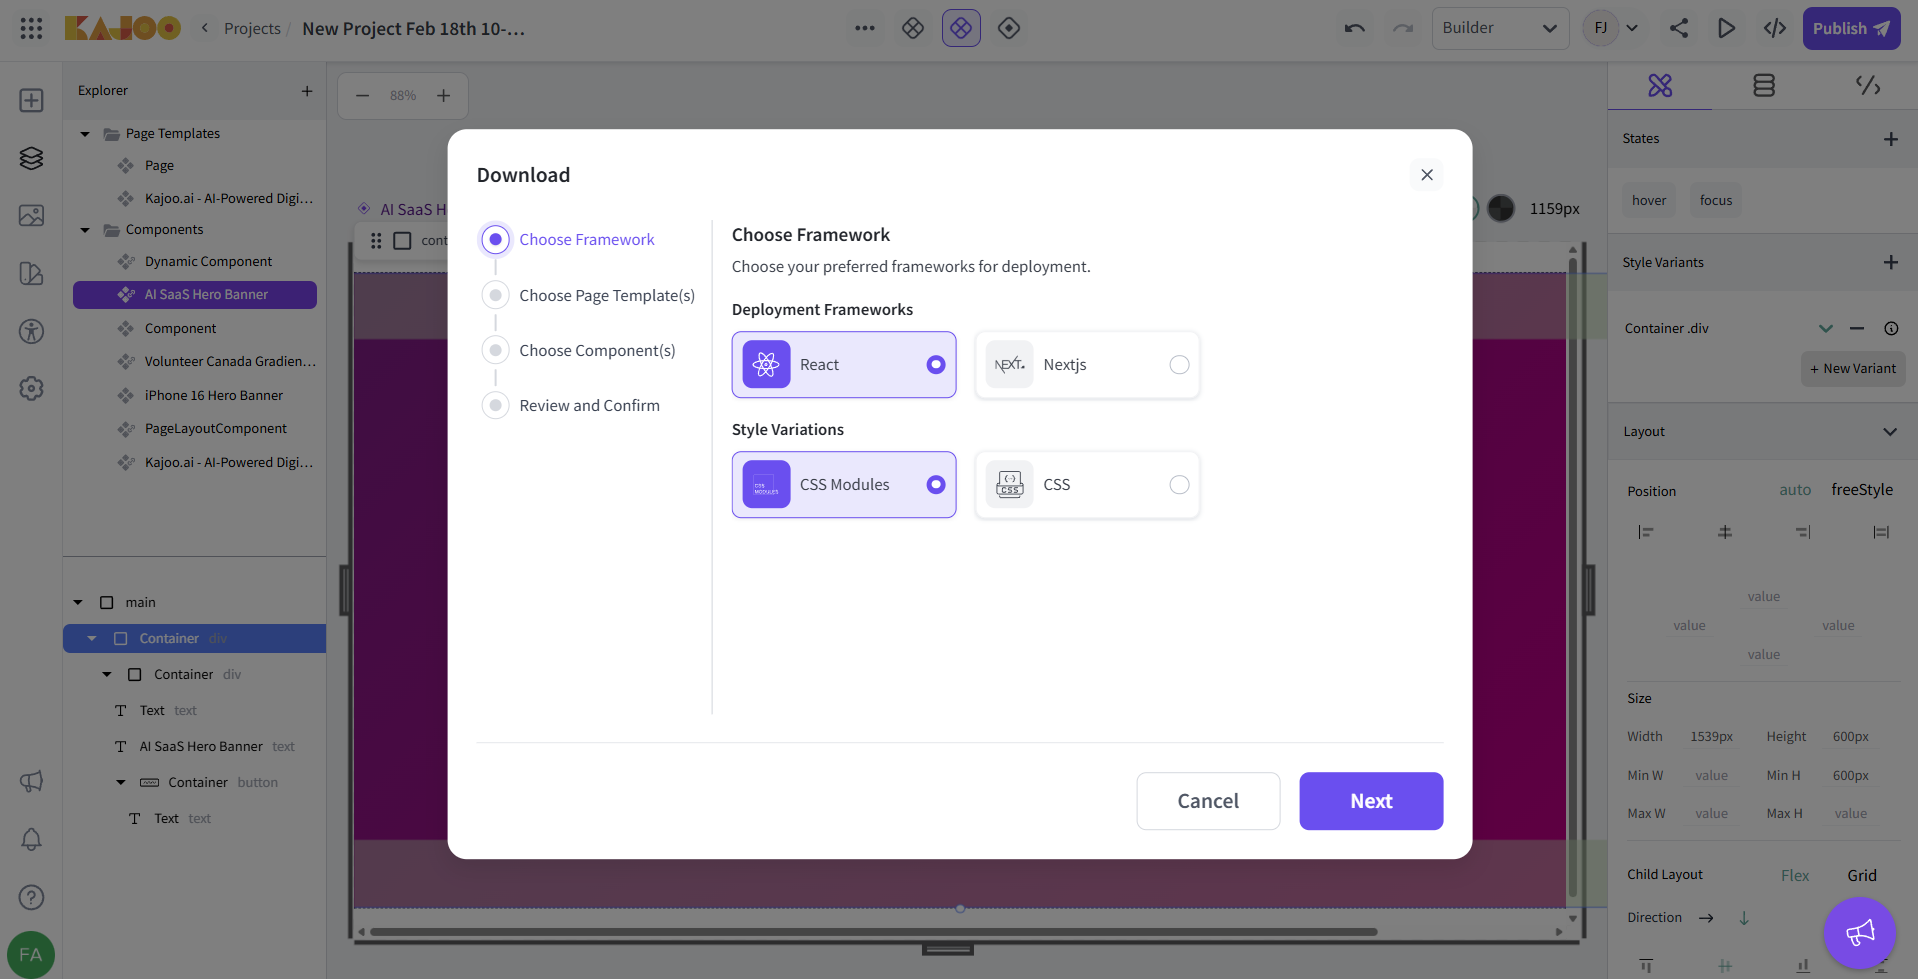Viewport: 1918px width, 979px height.
Task: Add a style variant with plus icon
Action: [1890, 262]
